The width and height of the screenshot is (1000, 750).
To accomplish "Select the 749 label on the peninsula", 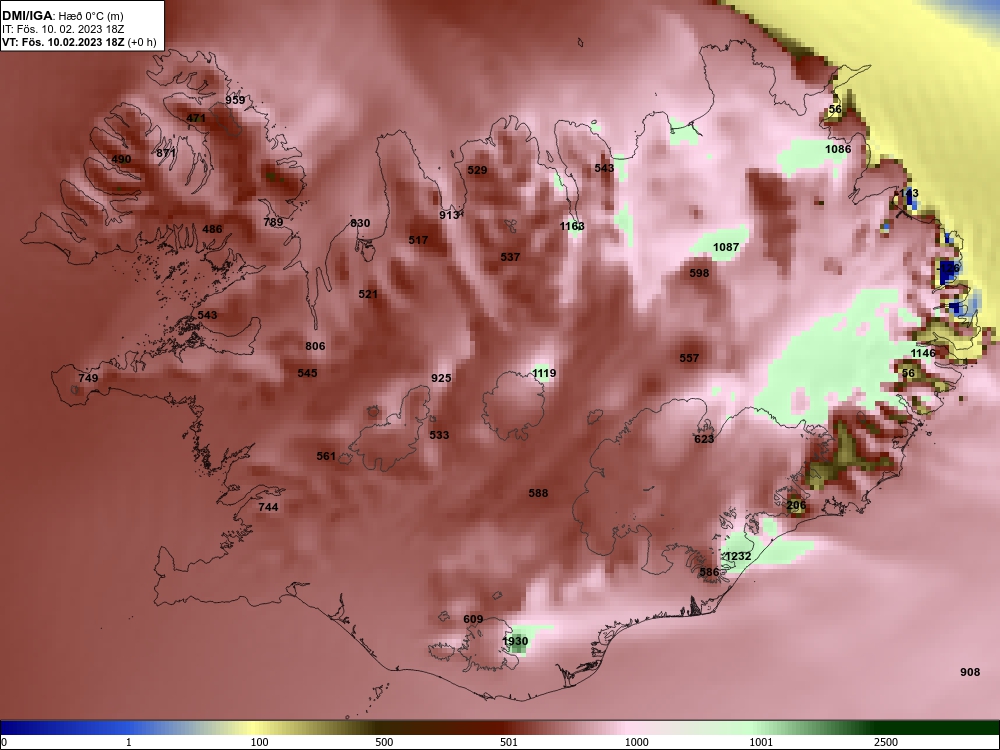I will tap(88, 378).
